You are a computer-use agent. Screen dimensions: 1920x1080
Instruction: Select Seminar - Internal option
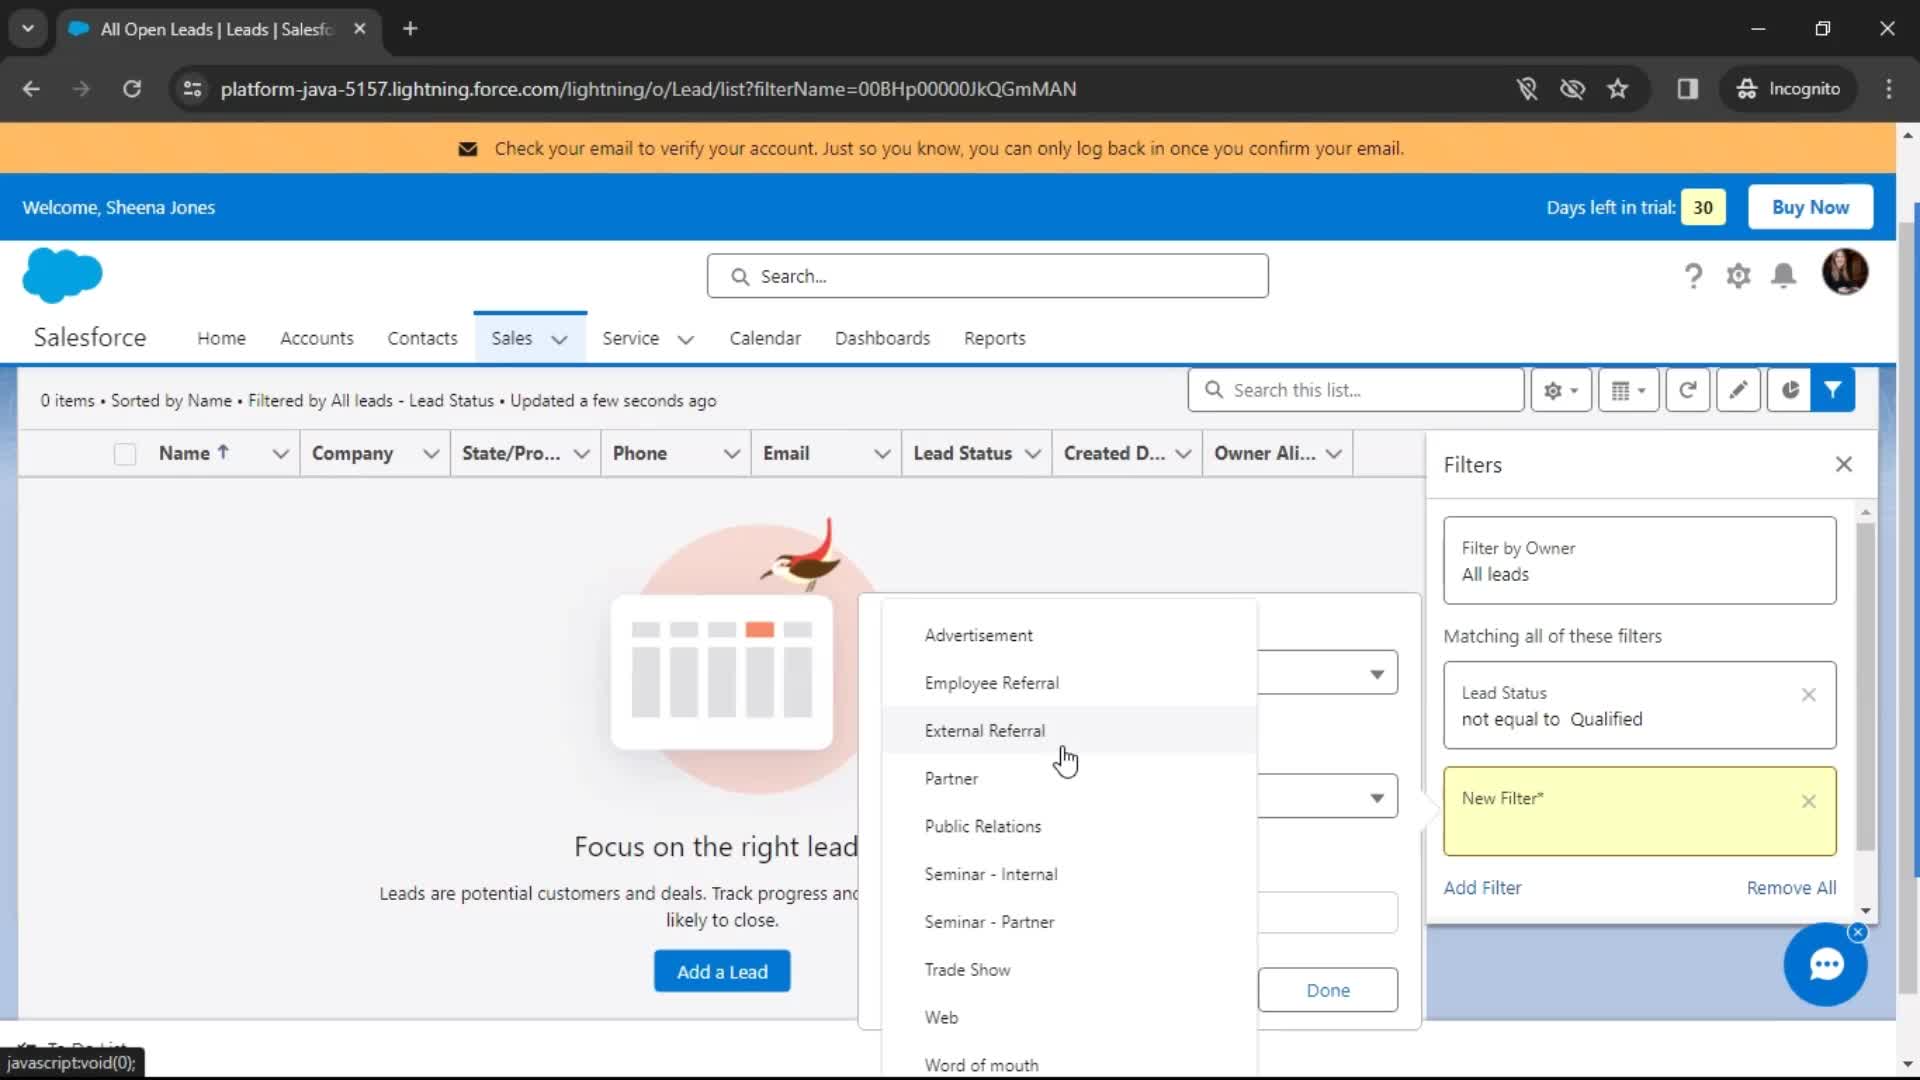[x=1069, y=874]
